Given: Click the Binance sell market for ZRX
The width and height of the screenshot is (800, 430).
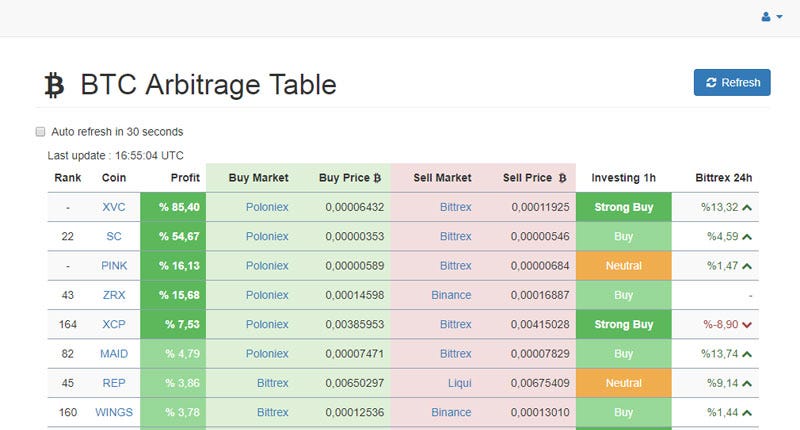Looking at the screenshot, I should click(451, 295).
